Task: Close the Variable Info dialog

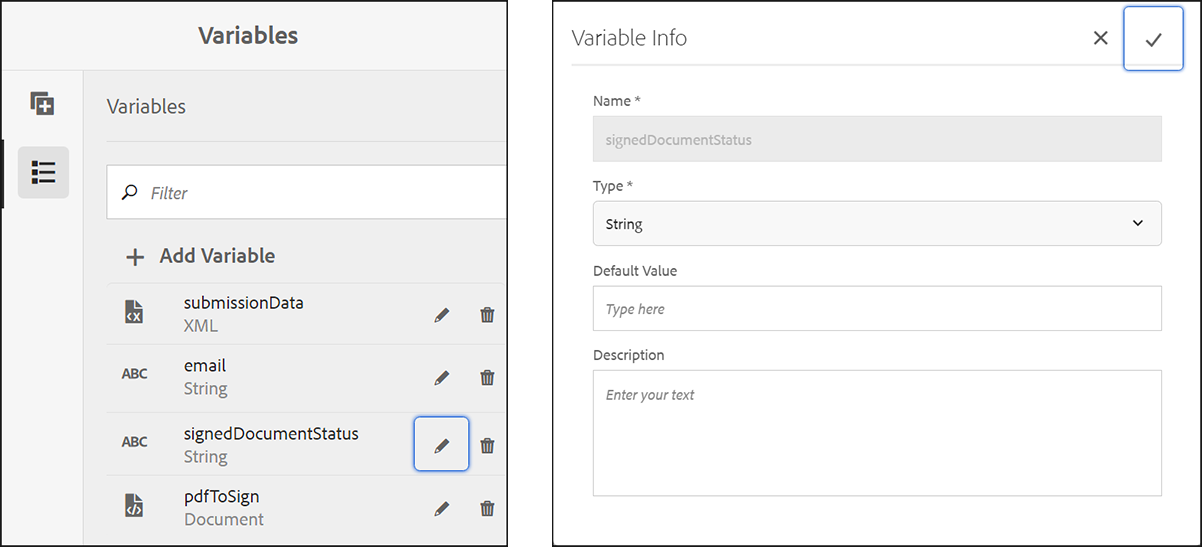Action: point(1100,38)
